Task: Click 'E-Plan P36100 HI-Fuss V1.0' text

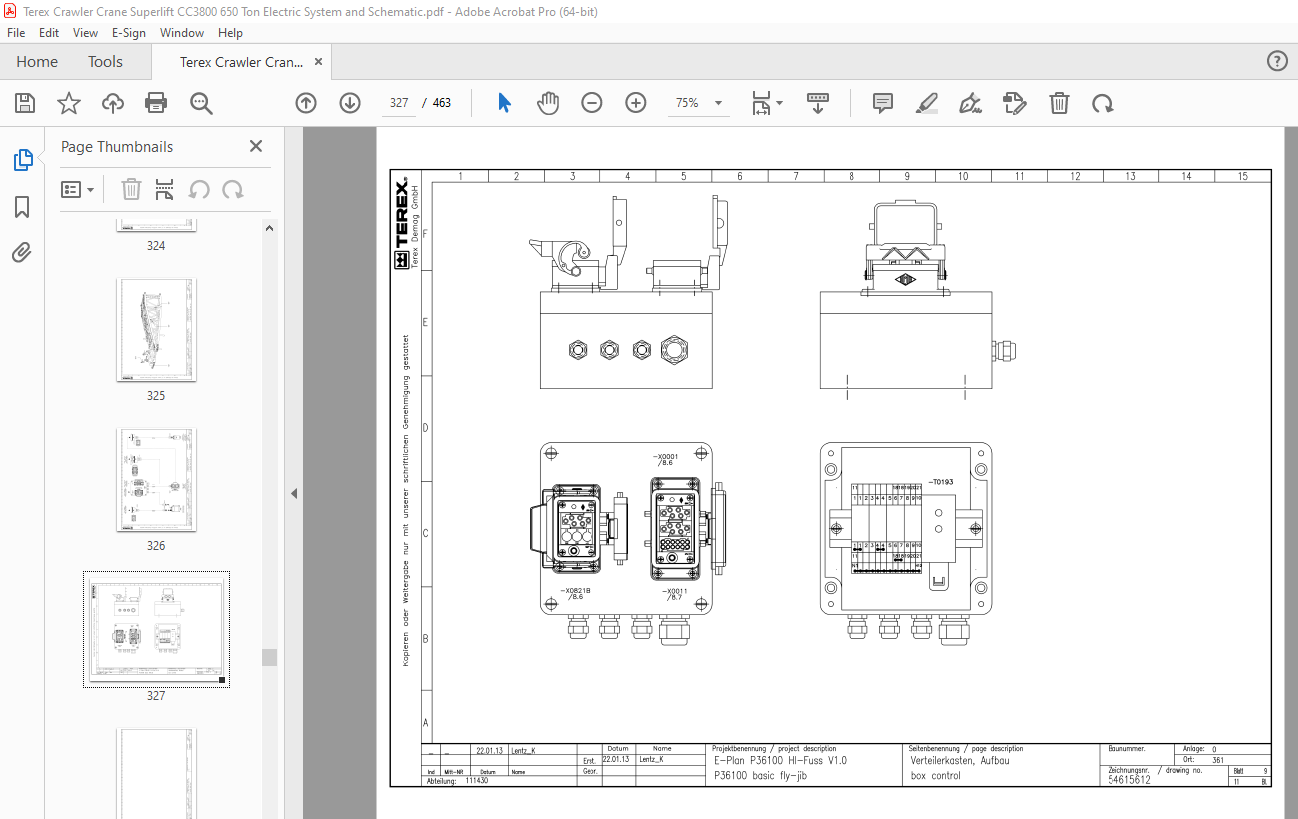Action: pyautogui.click(x=780, y=761)
